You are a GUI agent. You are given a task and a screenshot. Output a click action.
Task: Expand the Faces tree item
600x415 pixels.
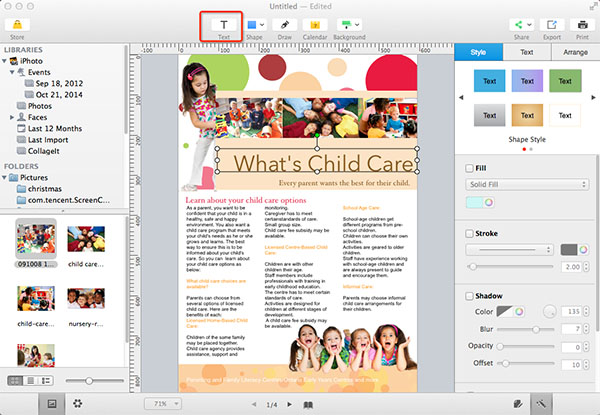click(x=12, y=117)
